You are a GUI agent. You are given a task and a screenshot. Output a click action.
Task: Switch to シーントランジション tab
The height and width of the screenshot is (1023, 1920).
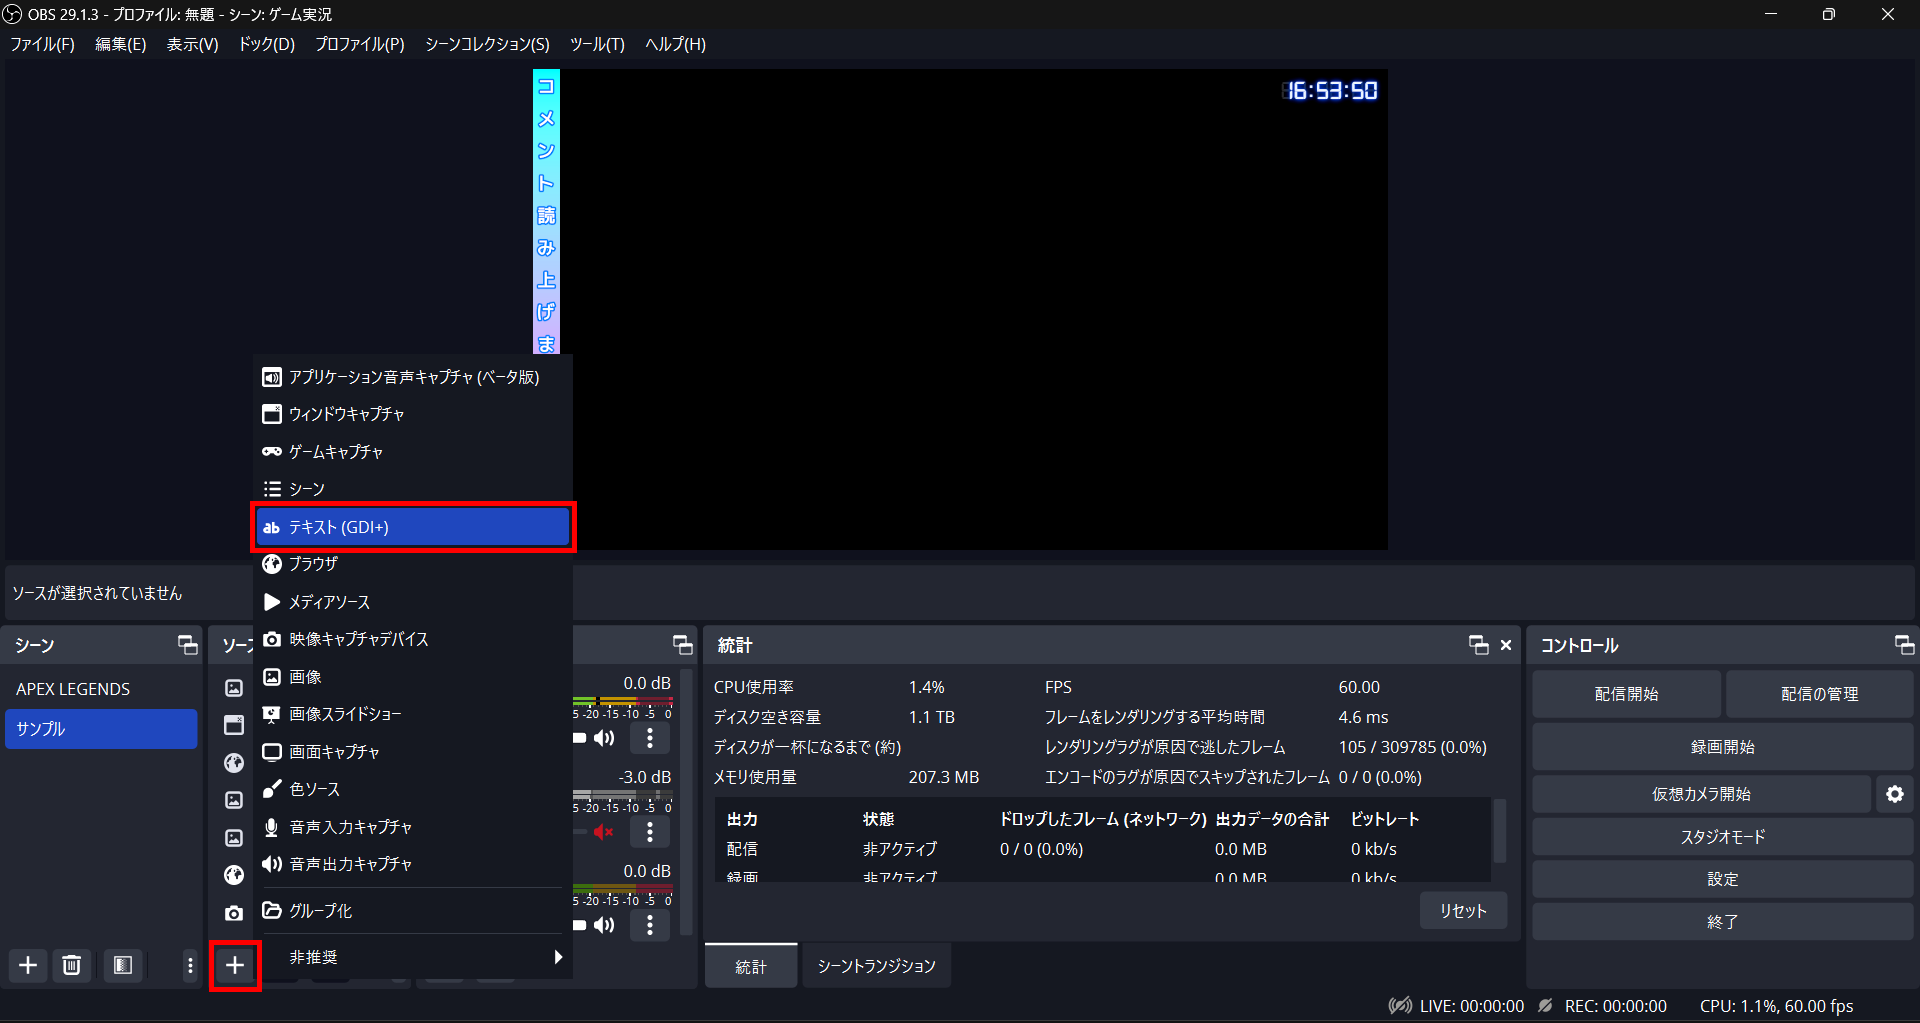click(x=876, y=966)
